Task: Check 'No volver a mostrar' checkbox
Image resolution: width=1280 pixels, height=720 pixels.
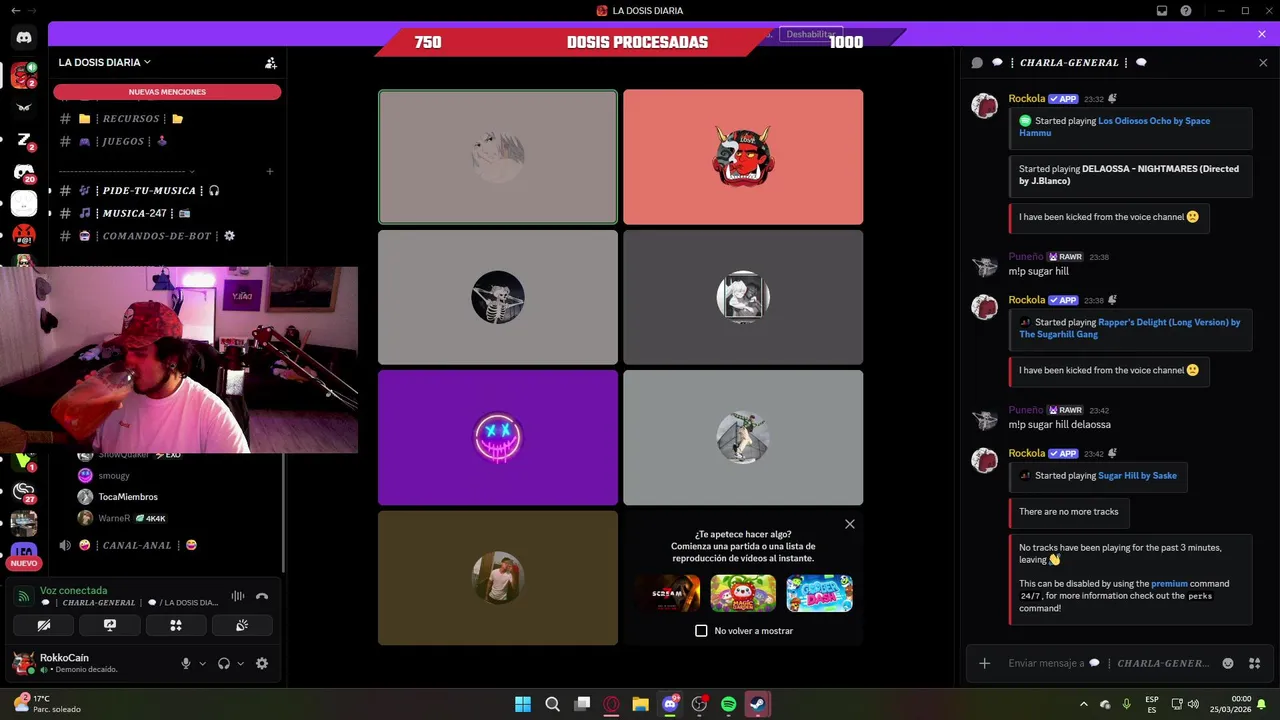Action: (x=701, y=631)
